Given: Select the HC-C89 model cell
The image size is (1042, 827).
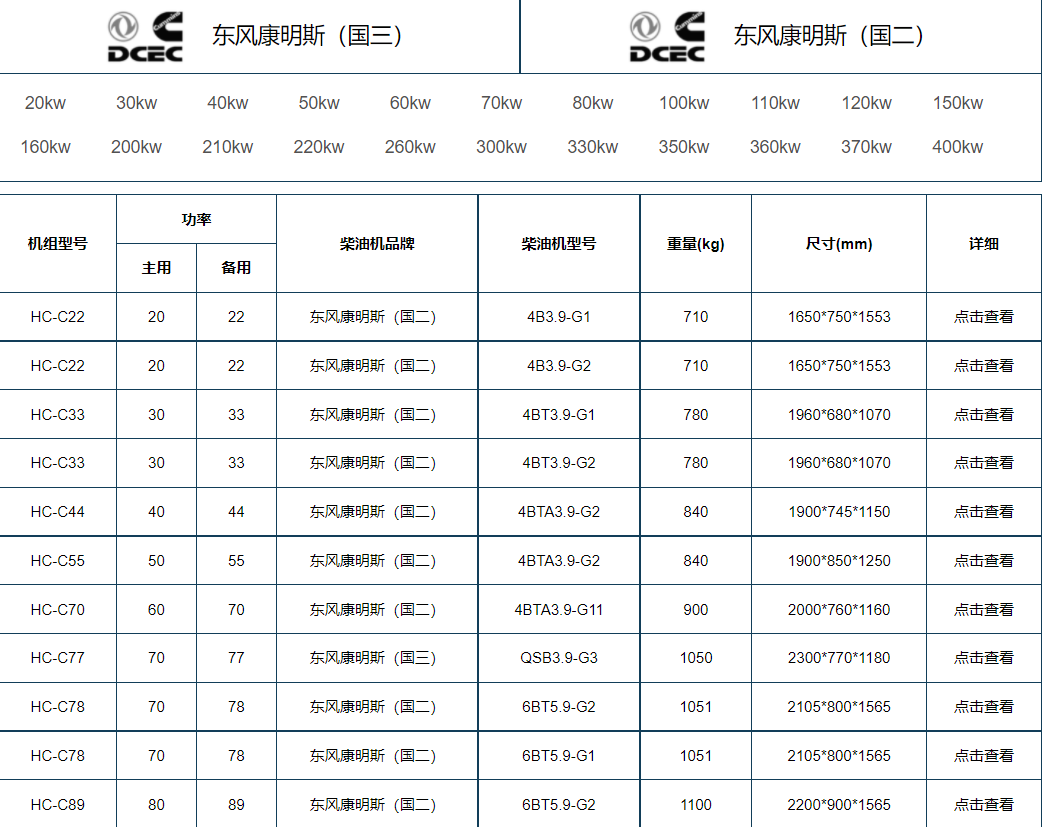Looking at the screenshot, I should tap(58, 805).
